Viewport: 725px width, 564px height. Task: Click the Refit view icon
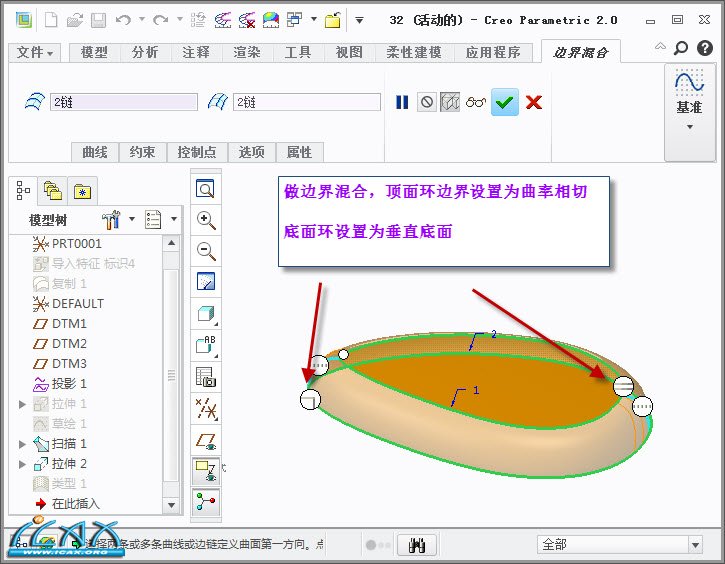[205, 189]
